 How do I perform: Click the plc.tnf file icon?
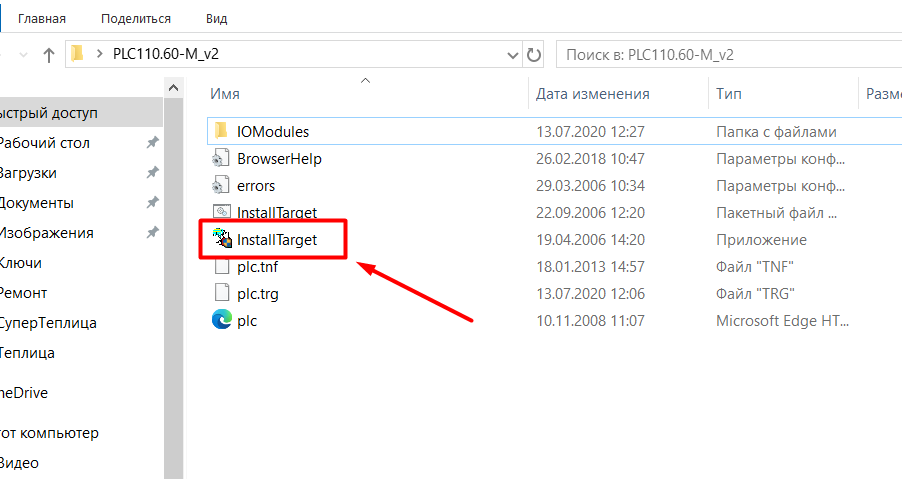(x=221, y=266)
